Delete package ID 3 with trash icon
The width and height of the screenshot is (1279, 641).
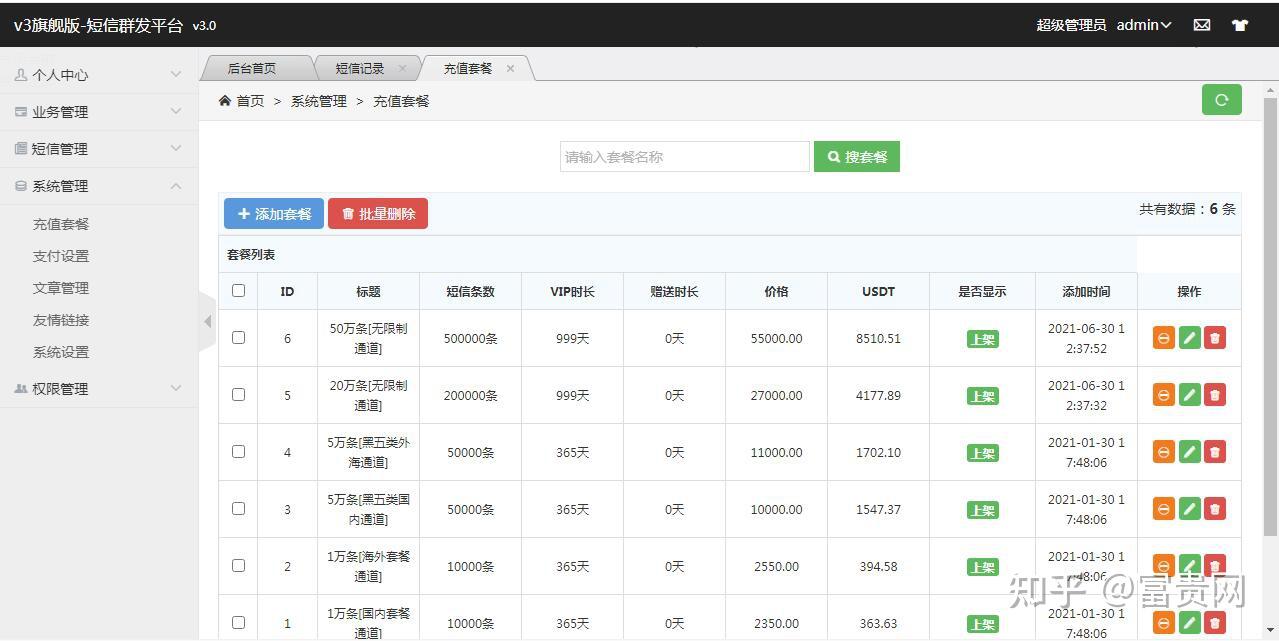tap(1214, 509)
